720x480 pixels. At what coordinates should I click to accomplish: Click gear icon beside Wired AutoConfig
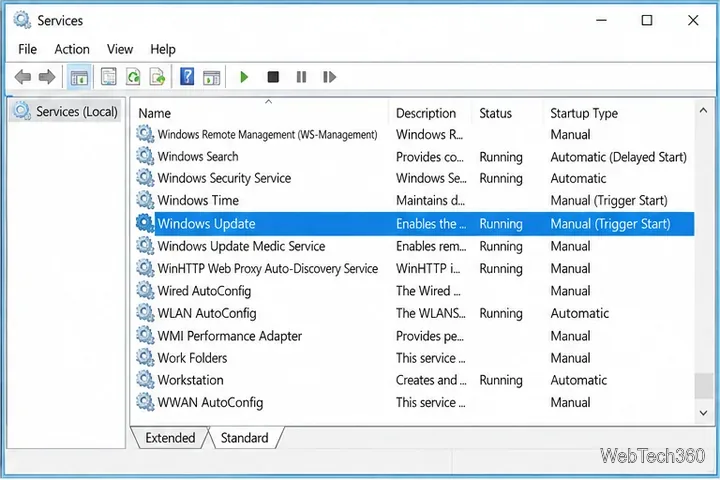[x=145, y=290]
